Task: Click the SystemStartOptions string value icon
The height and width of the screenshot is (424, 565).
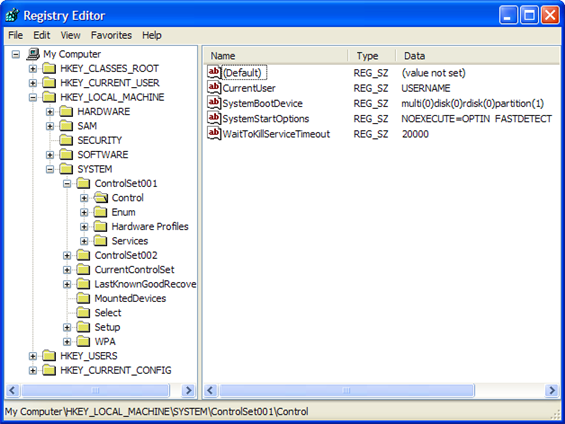Action: pyautogui.click(x=214, y=118)
